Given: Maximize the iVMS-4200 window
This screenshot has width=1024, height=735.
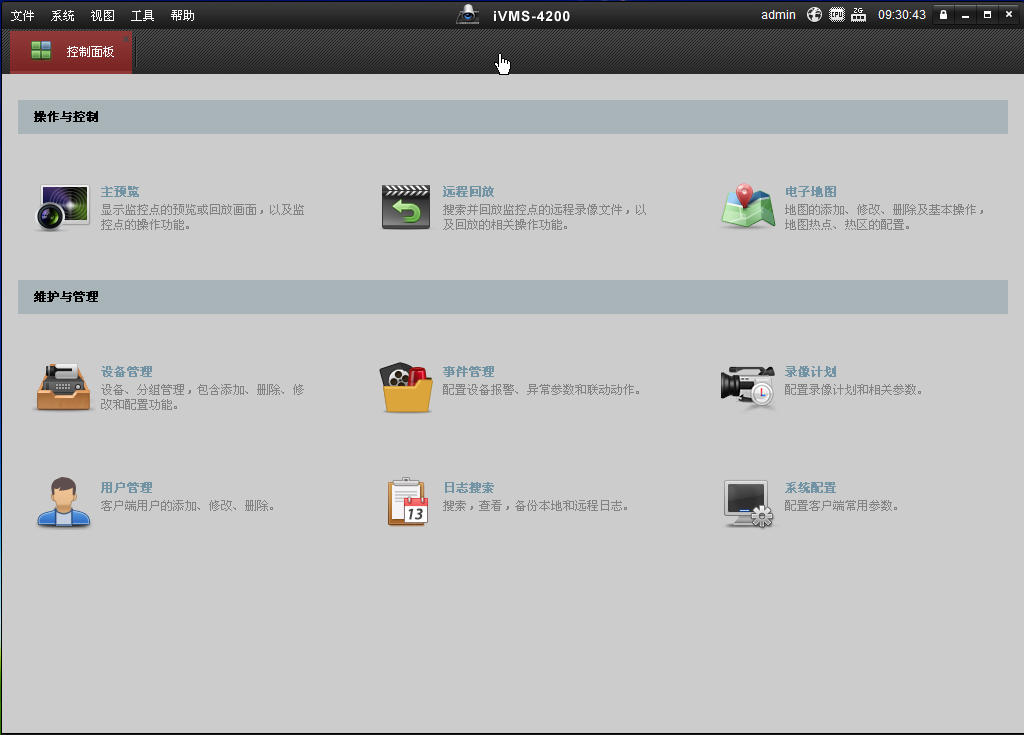Looking at the screenshot, I should [x=987, y=14].
